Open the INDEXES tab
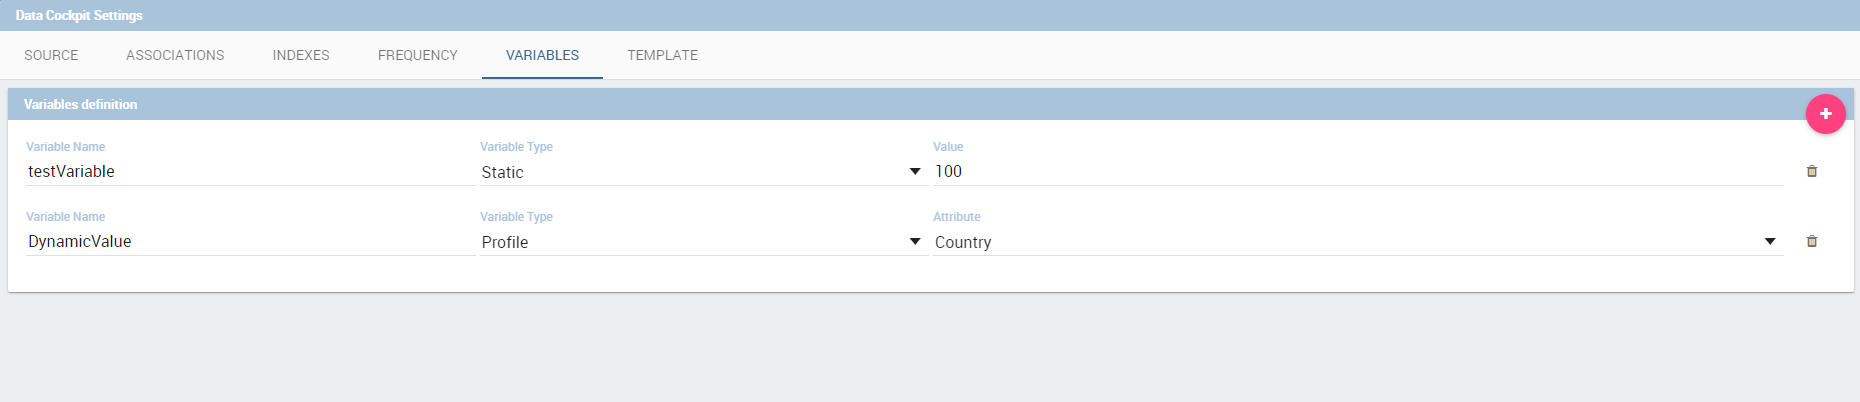This screenshot has height=402, width=1860. (301, 55)
